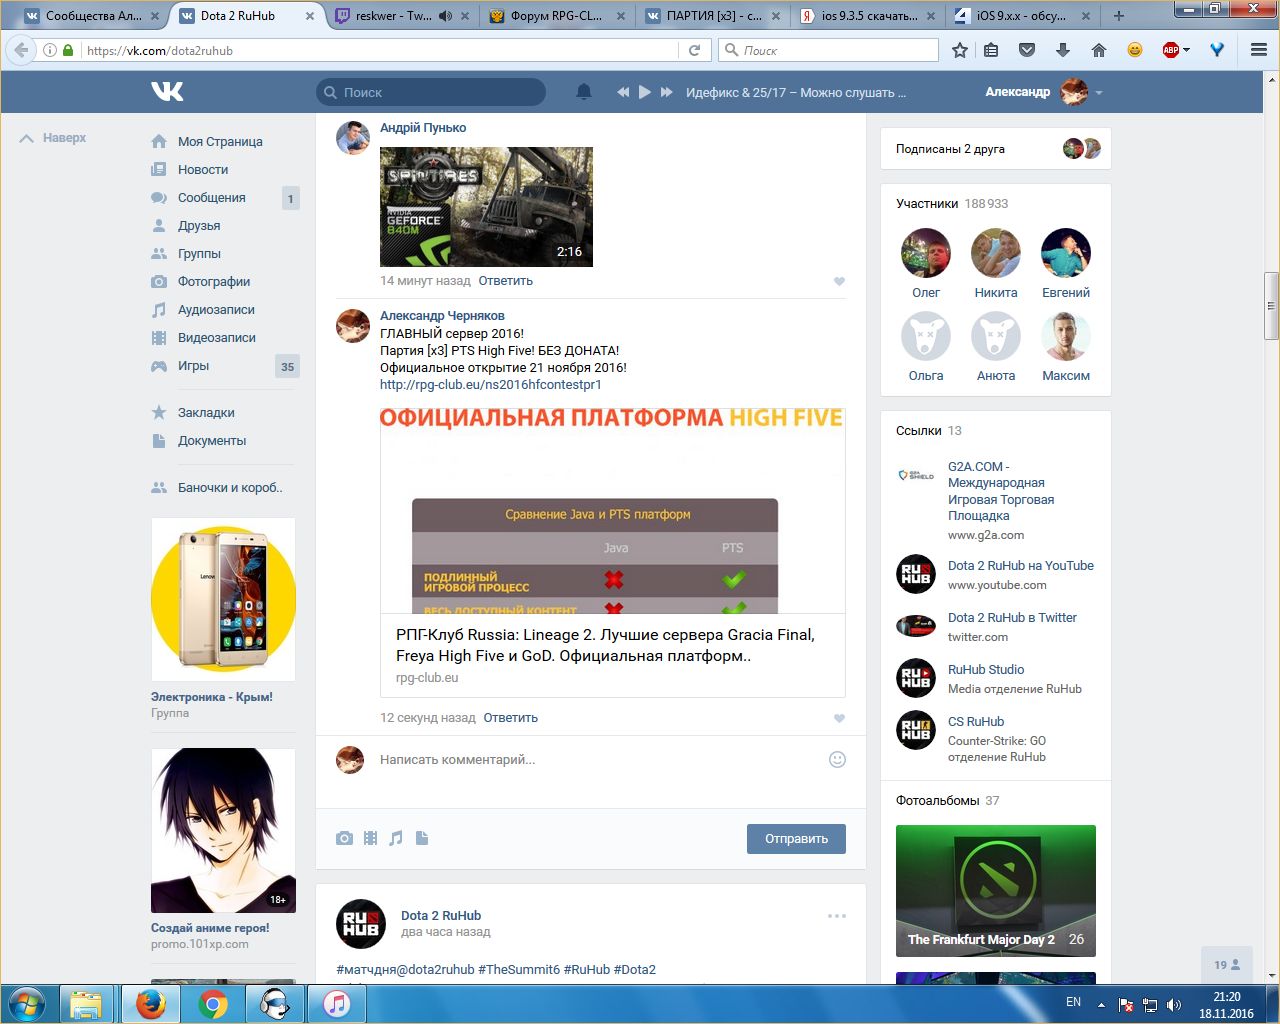Image resolution: width=1280 pixels, height=1024 pixels.
Task: Open Андрій Пунько profile name
Action: [x=423, y=128]
